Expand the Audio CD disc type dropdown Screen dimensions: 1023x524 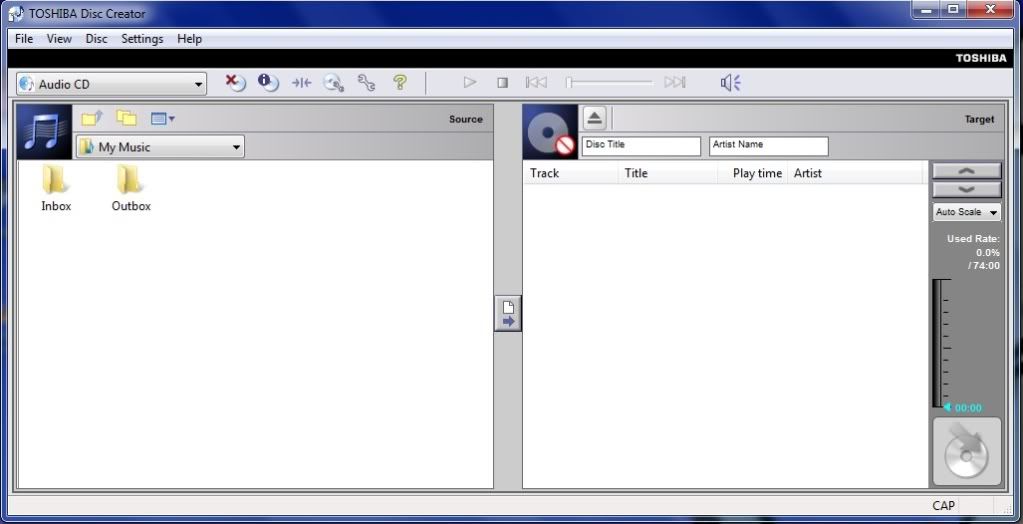[111, 84]
